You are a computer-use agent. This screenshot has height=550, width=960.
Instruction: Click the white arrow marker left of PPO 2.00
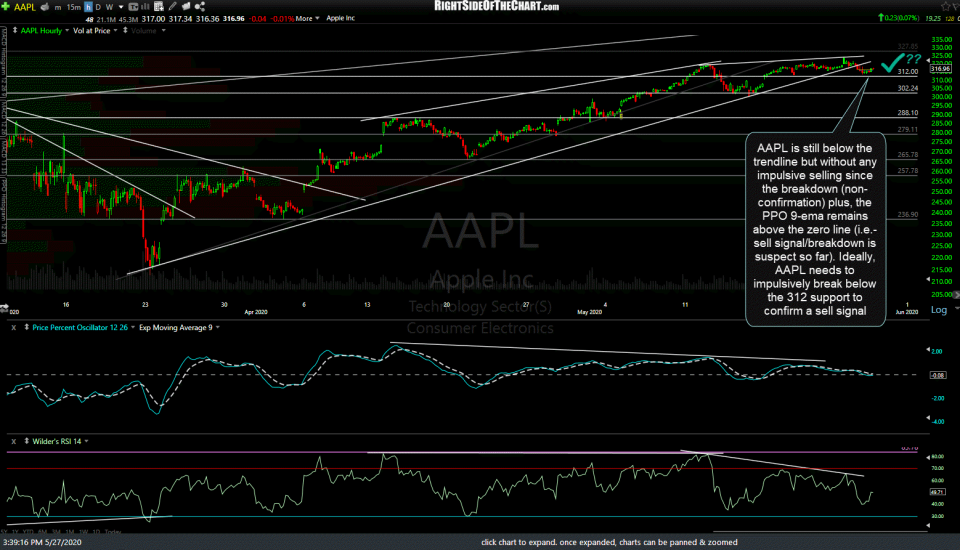[928, 350]
